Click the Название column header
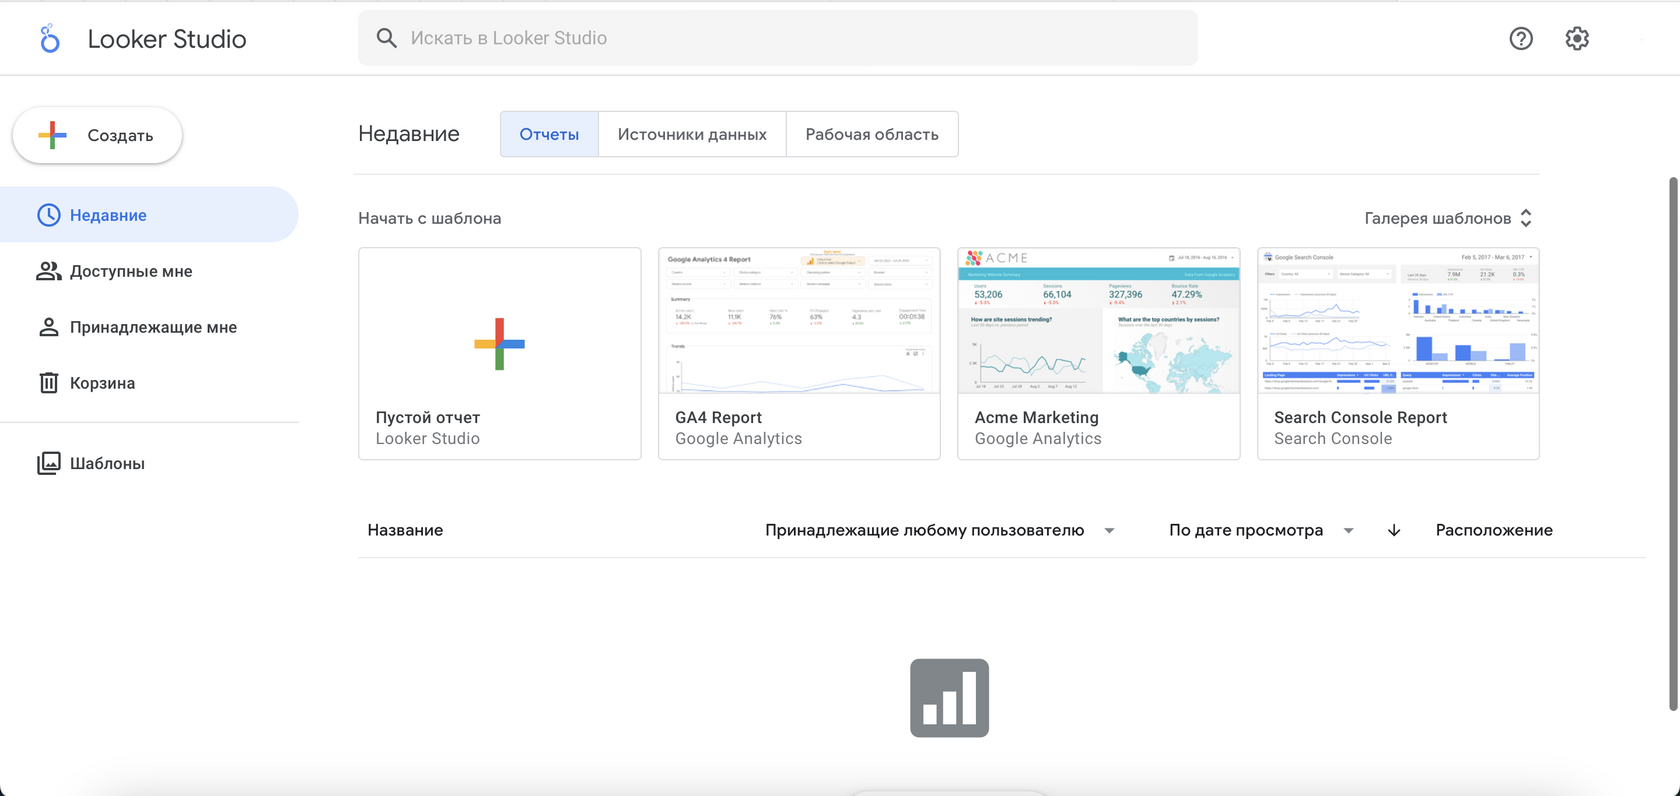Viewport: 1680px width, 796px height. [x=405, y=530]
